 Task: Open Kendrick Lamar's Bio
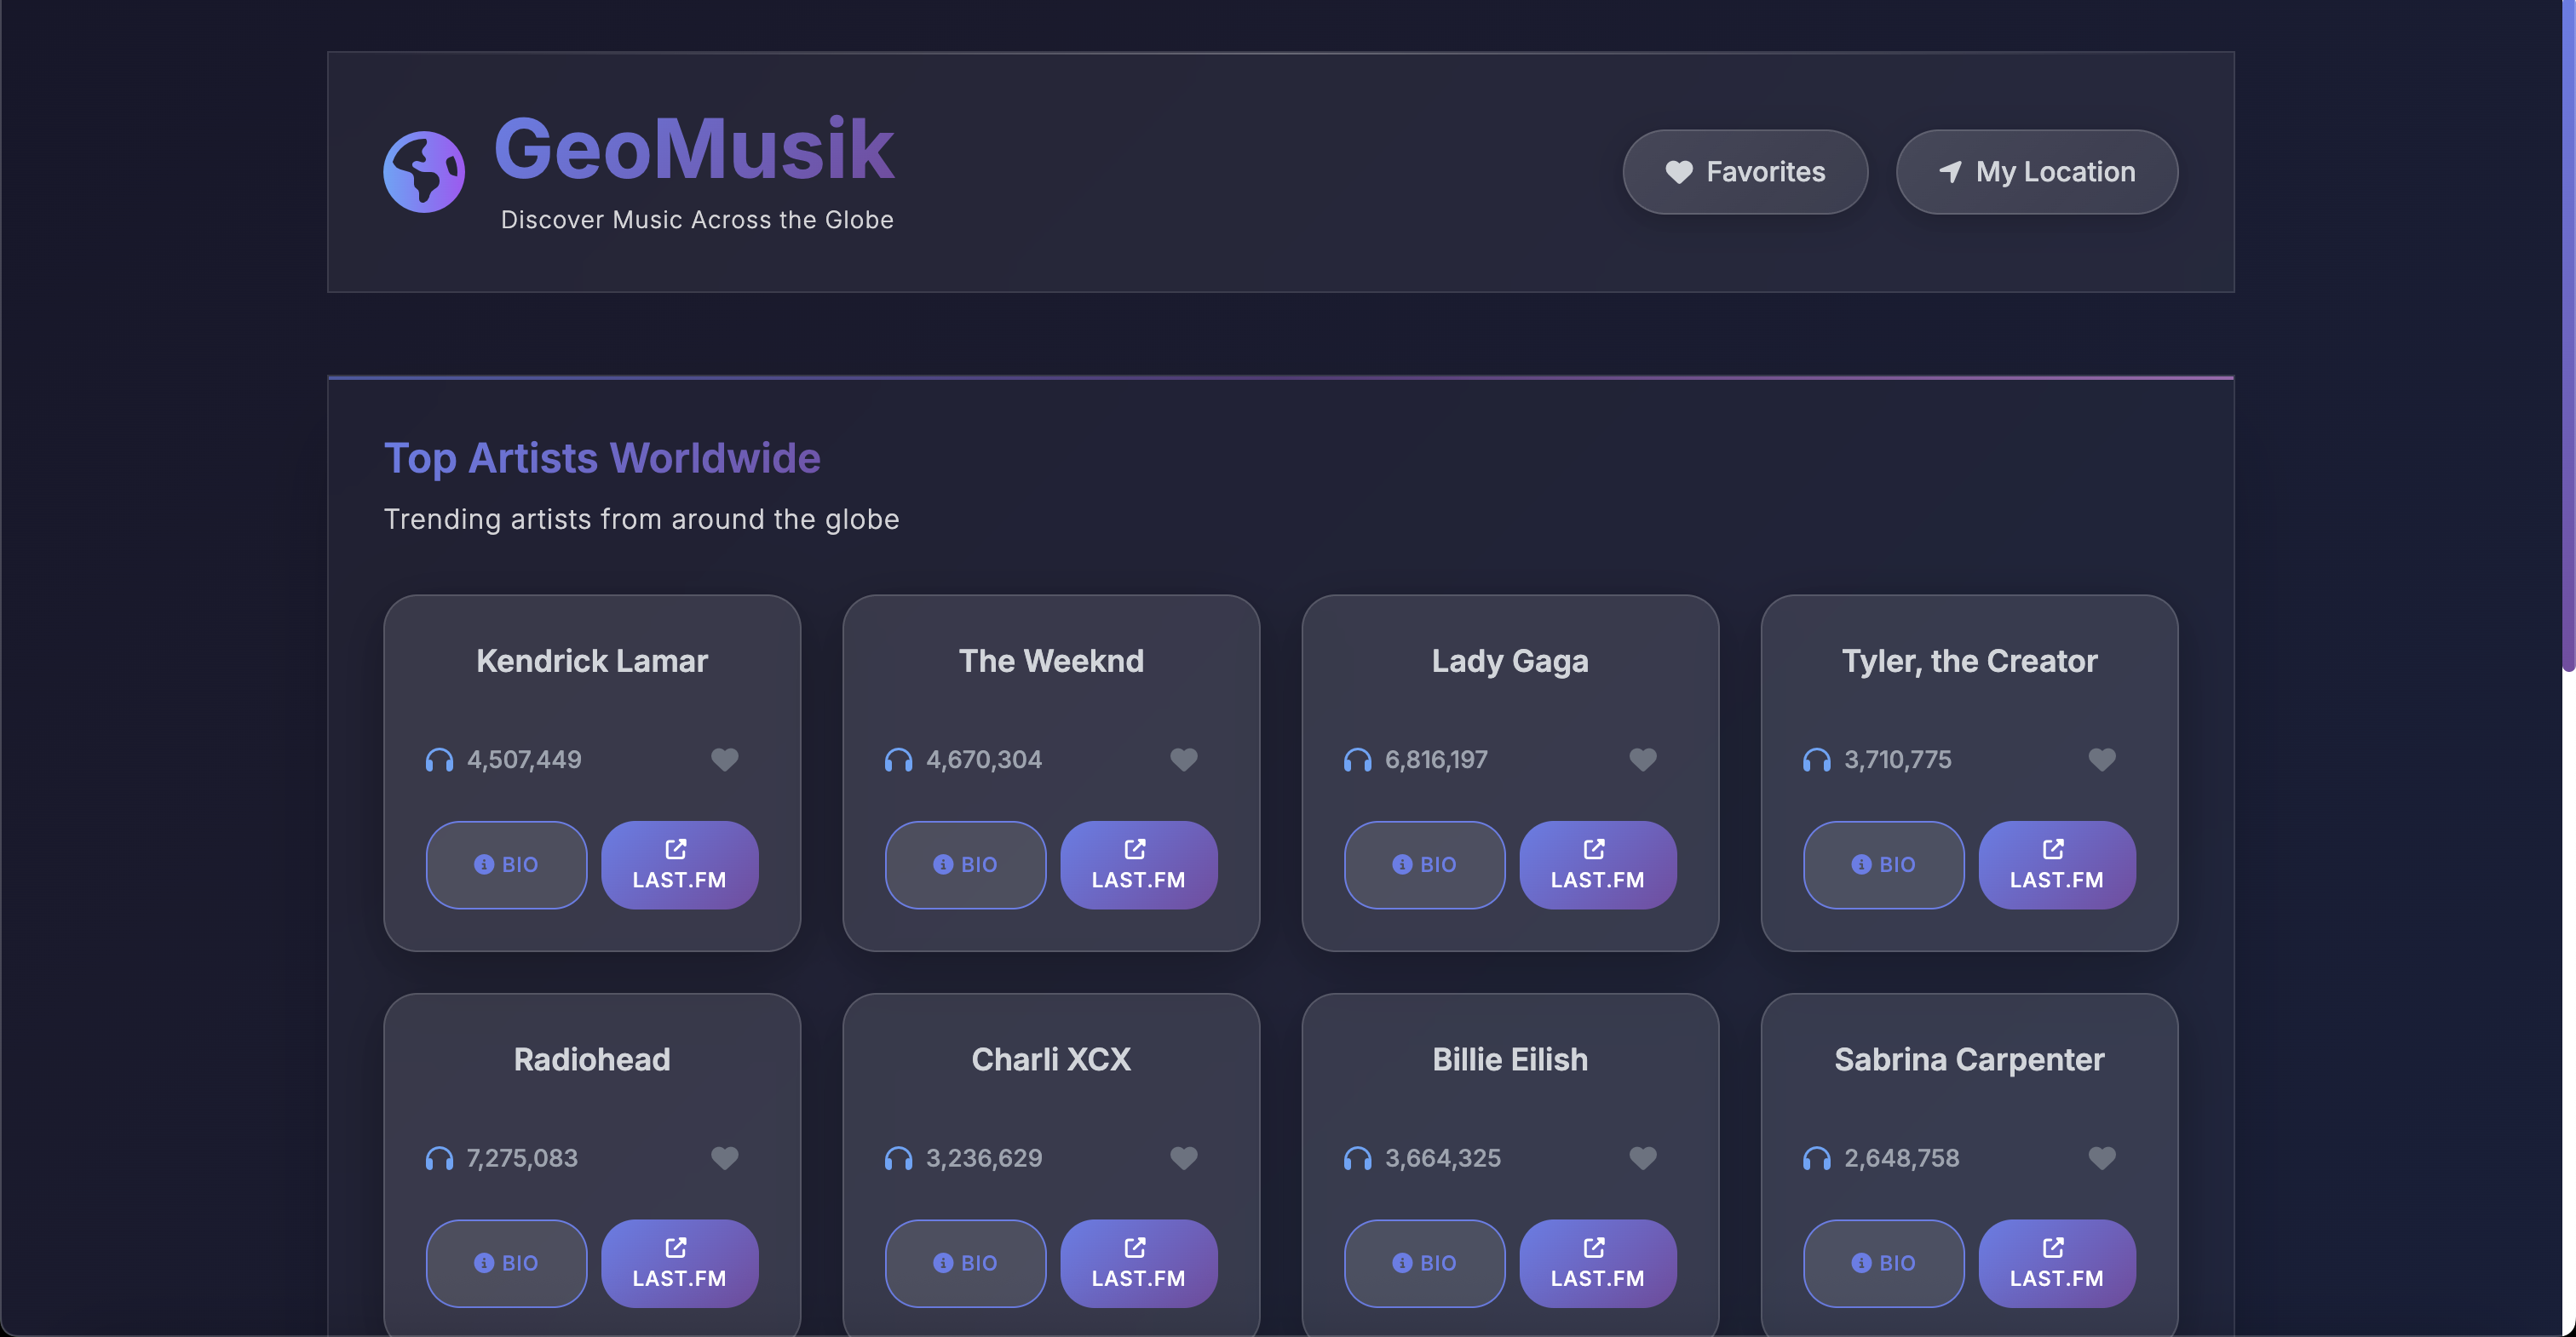click(x=506, y=864)
